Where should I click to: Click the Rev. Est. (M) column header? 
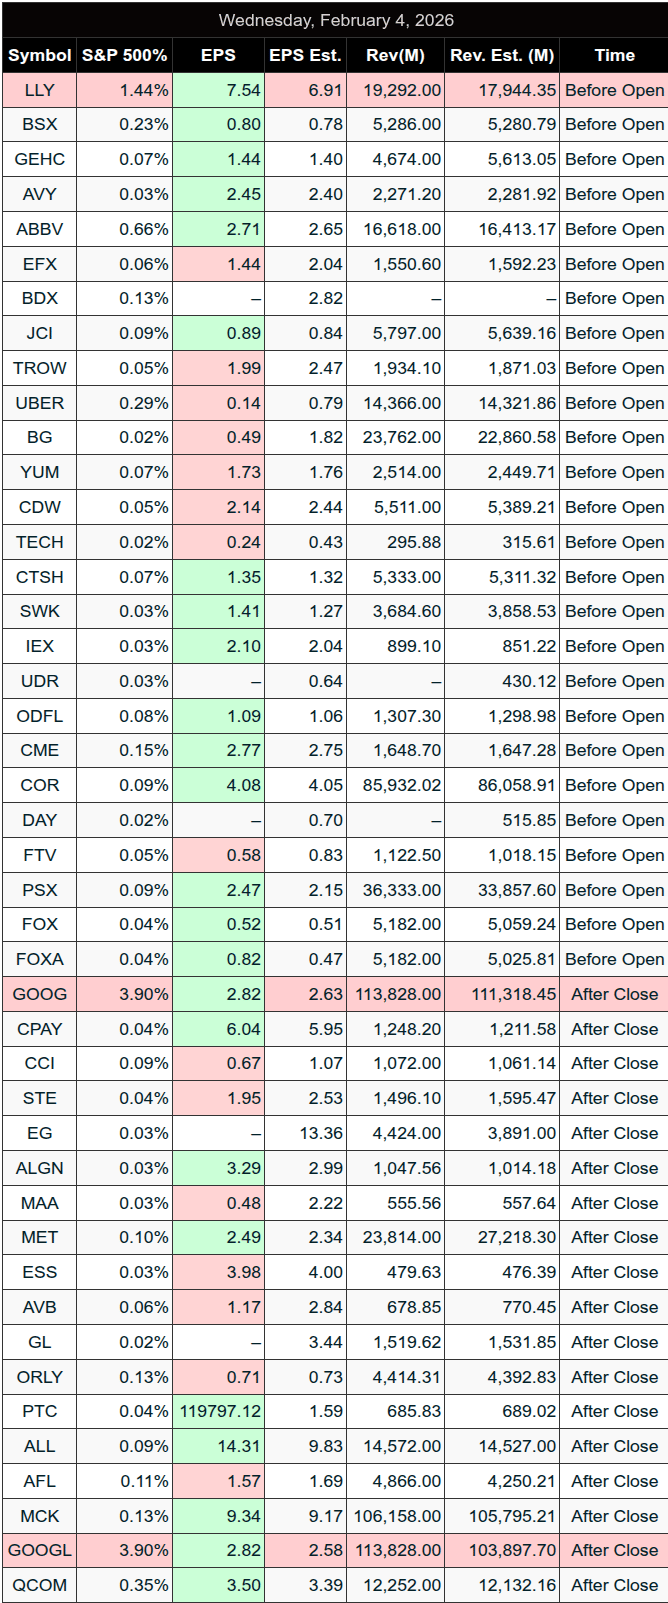click(x=502, y=56)
